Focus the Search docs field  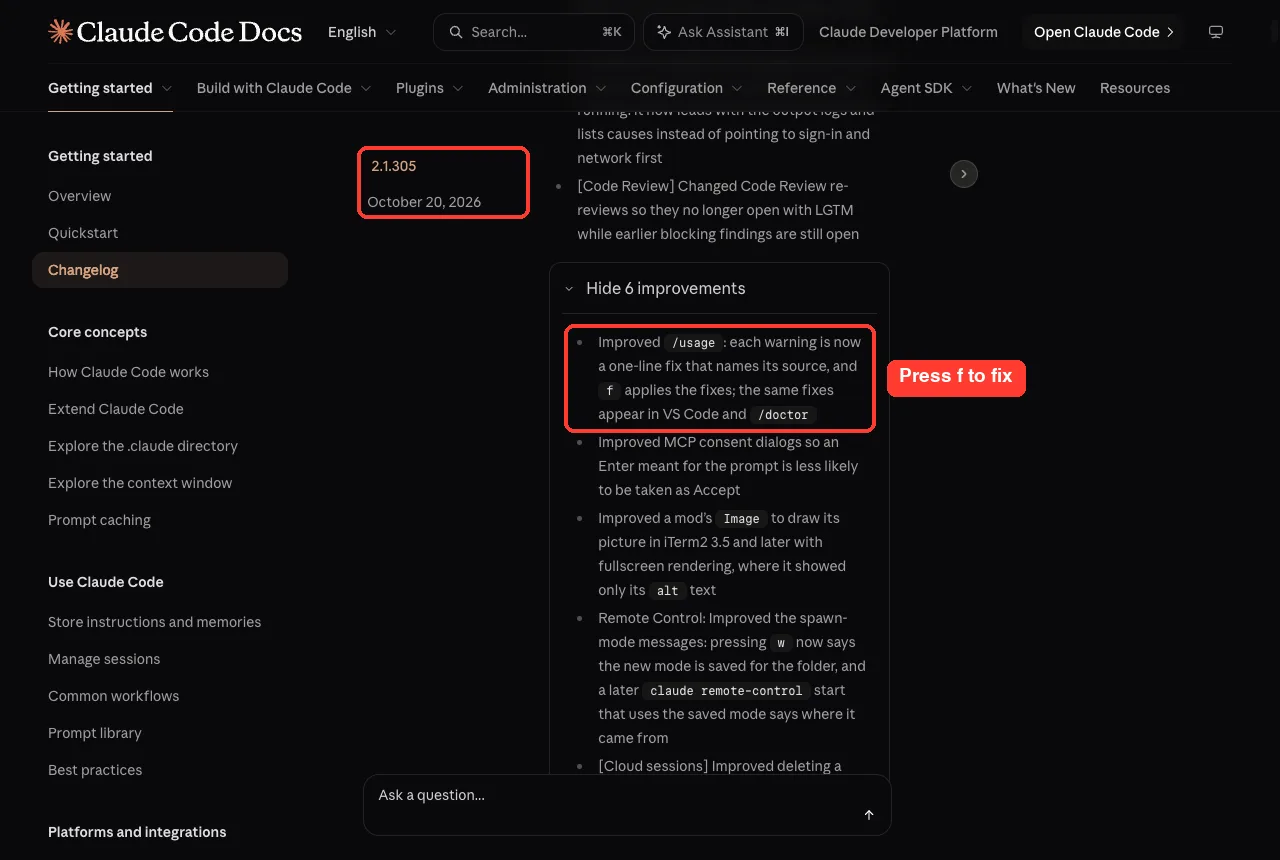click(534, 32)
